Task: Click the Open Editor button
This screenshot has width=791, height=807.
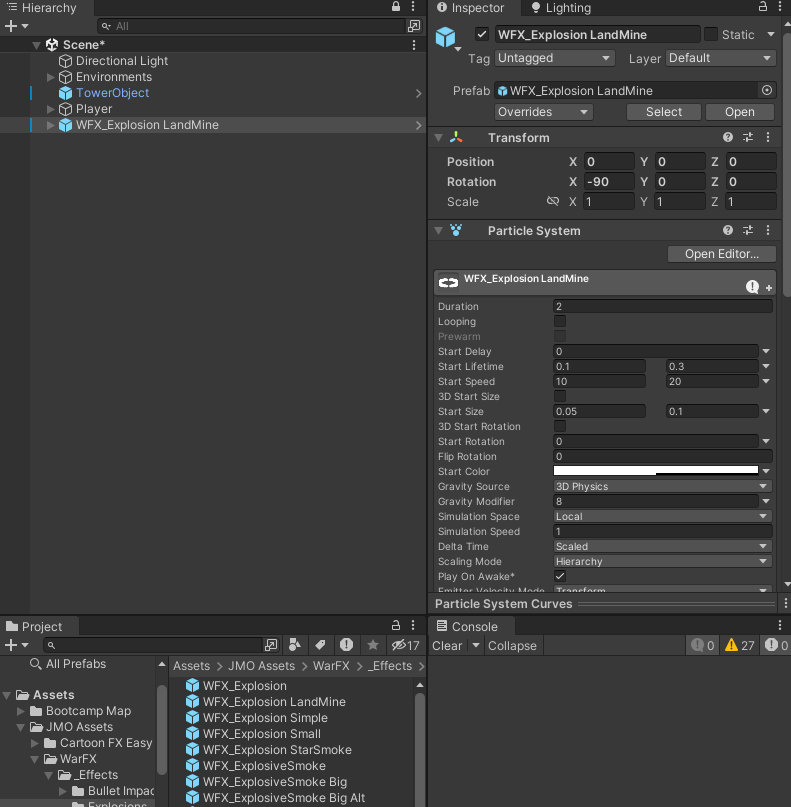Action: 722,254
